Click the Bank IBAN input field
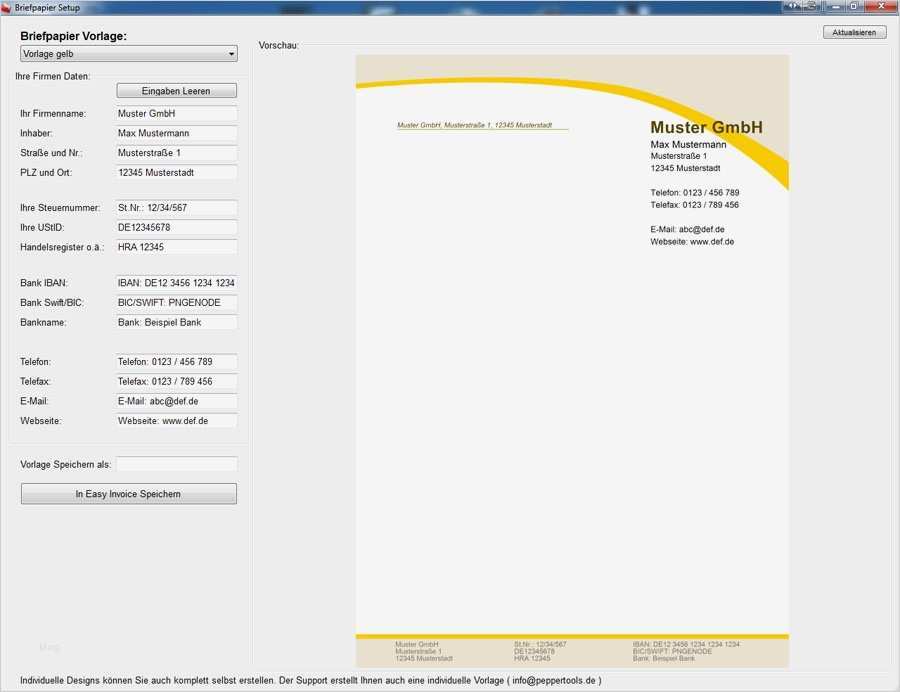The width and height of the screenshot is (900, 692). 176,283
